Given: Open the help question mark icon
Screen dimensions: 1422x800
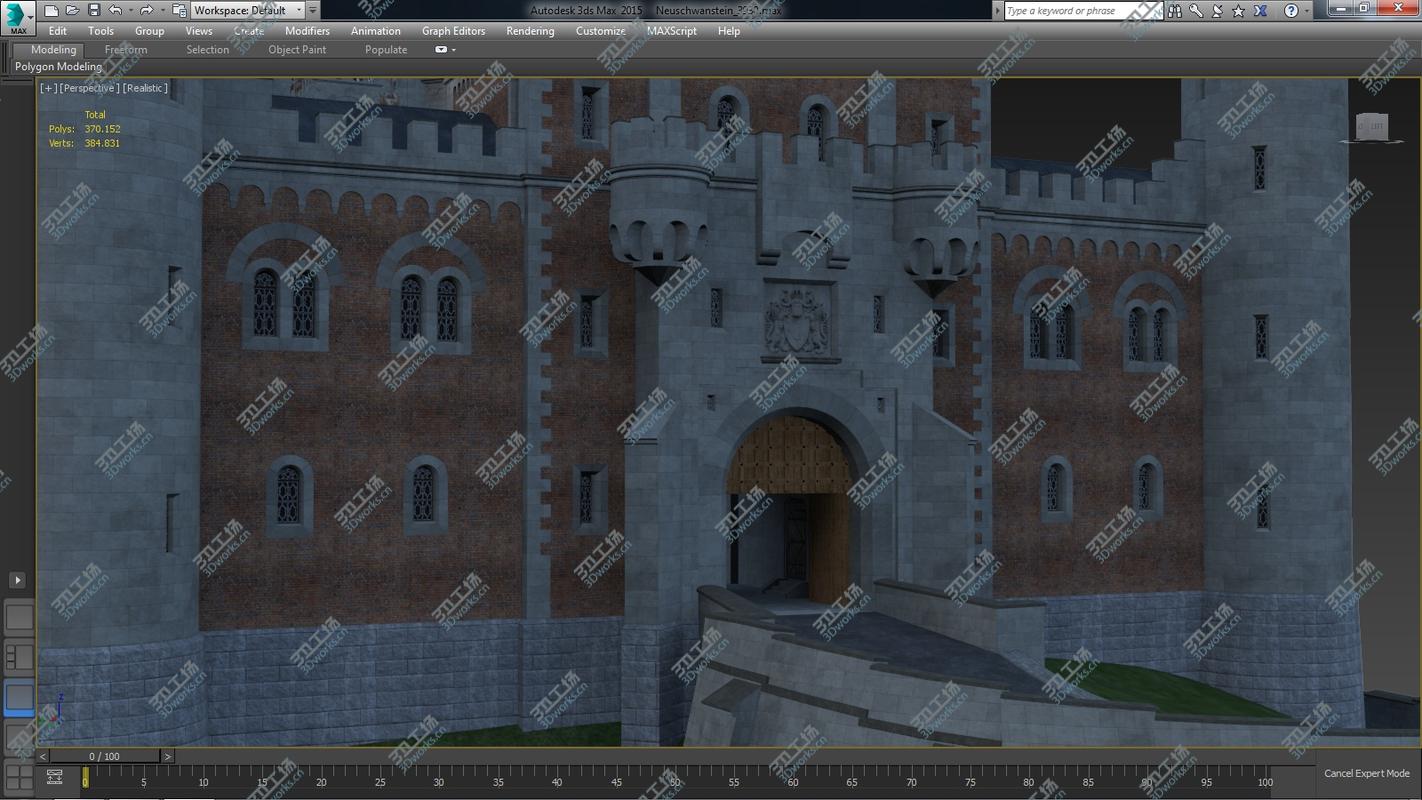Looking at the screenshot, I should (x=1291, y=10).
